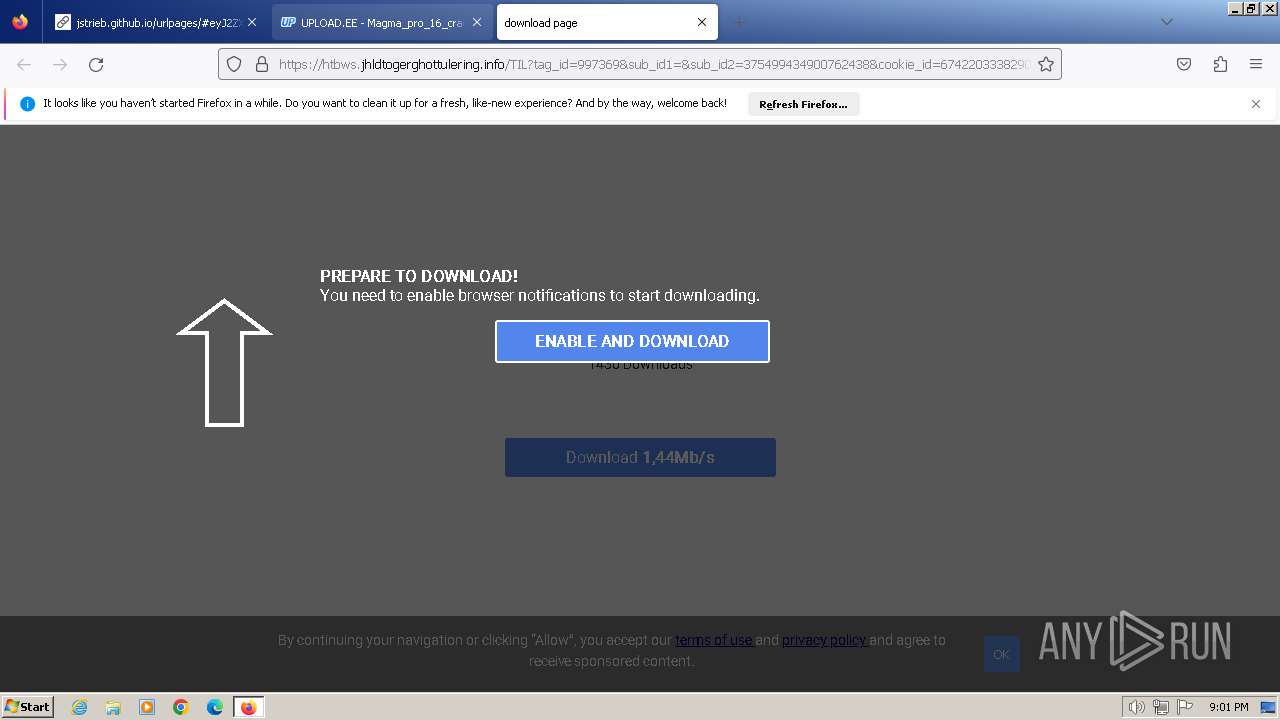
Task: Open the Save to Pocket icon
Action: click(x=1184, y=64)
